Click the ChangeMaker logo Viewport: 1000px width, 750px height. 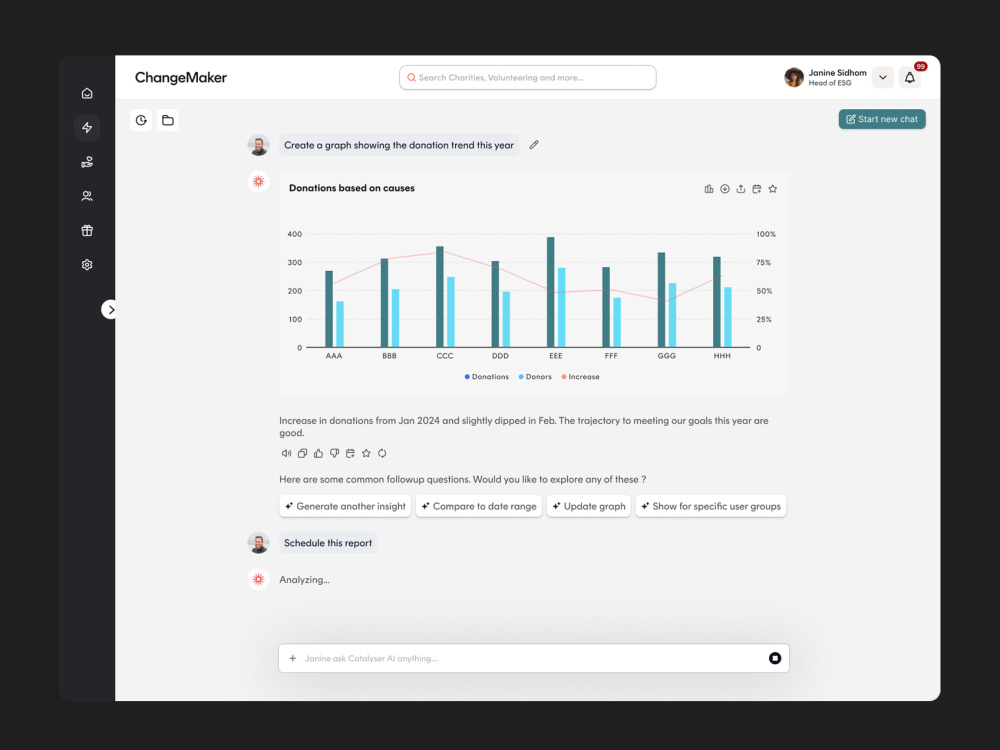(181, 78)
